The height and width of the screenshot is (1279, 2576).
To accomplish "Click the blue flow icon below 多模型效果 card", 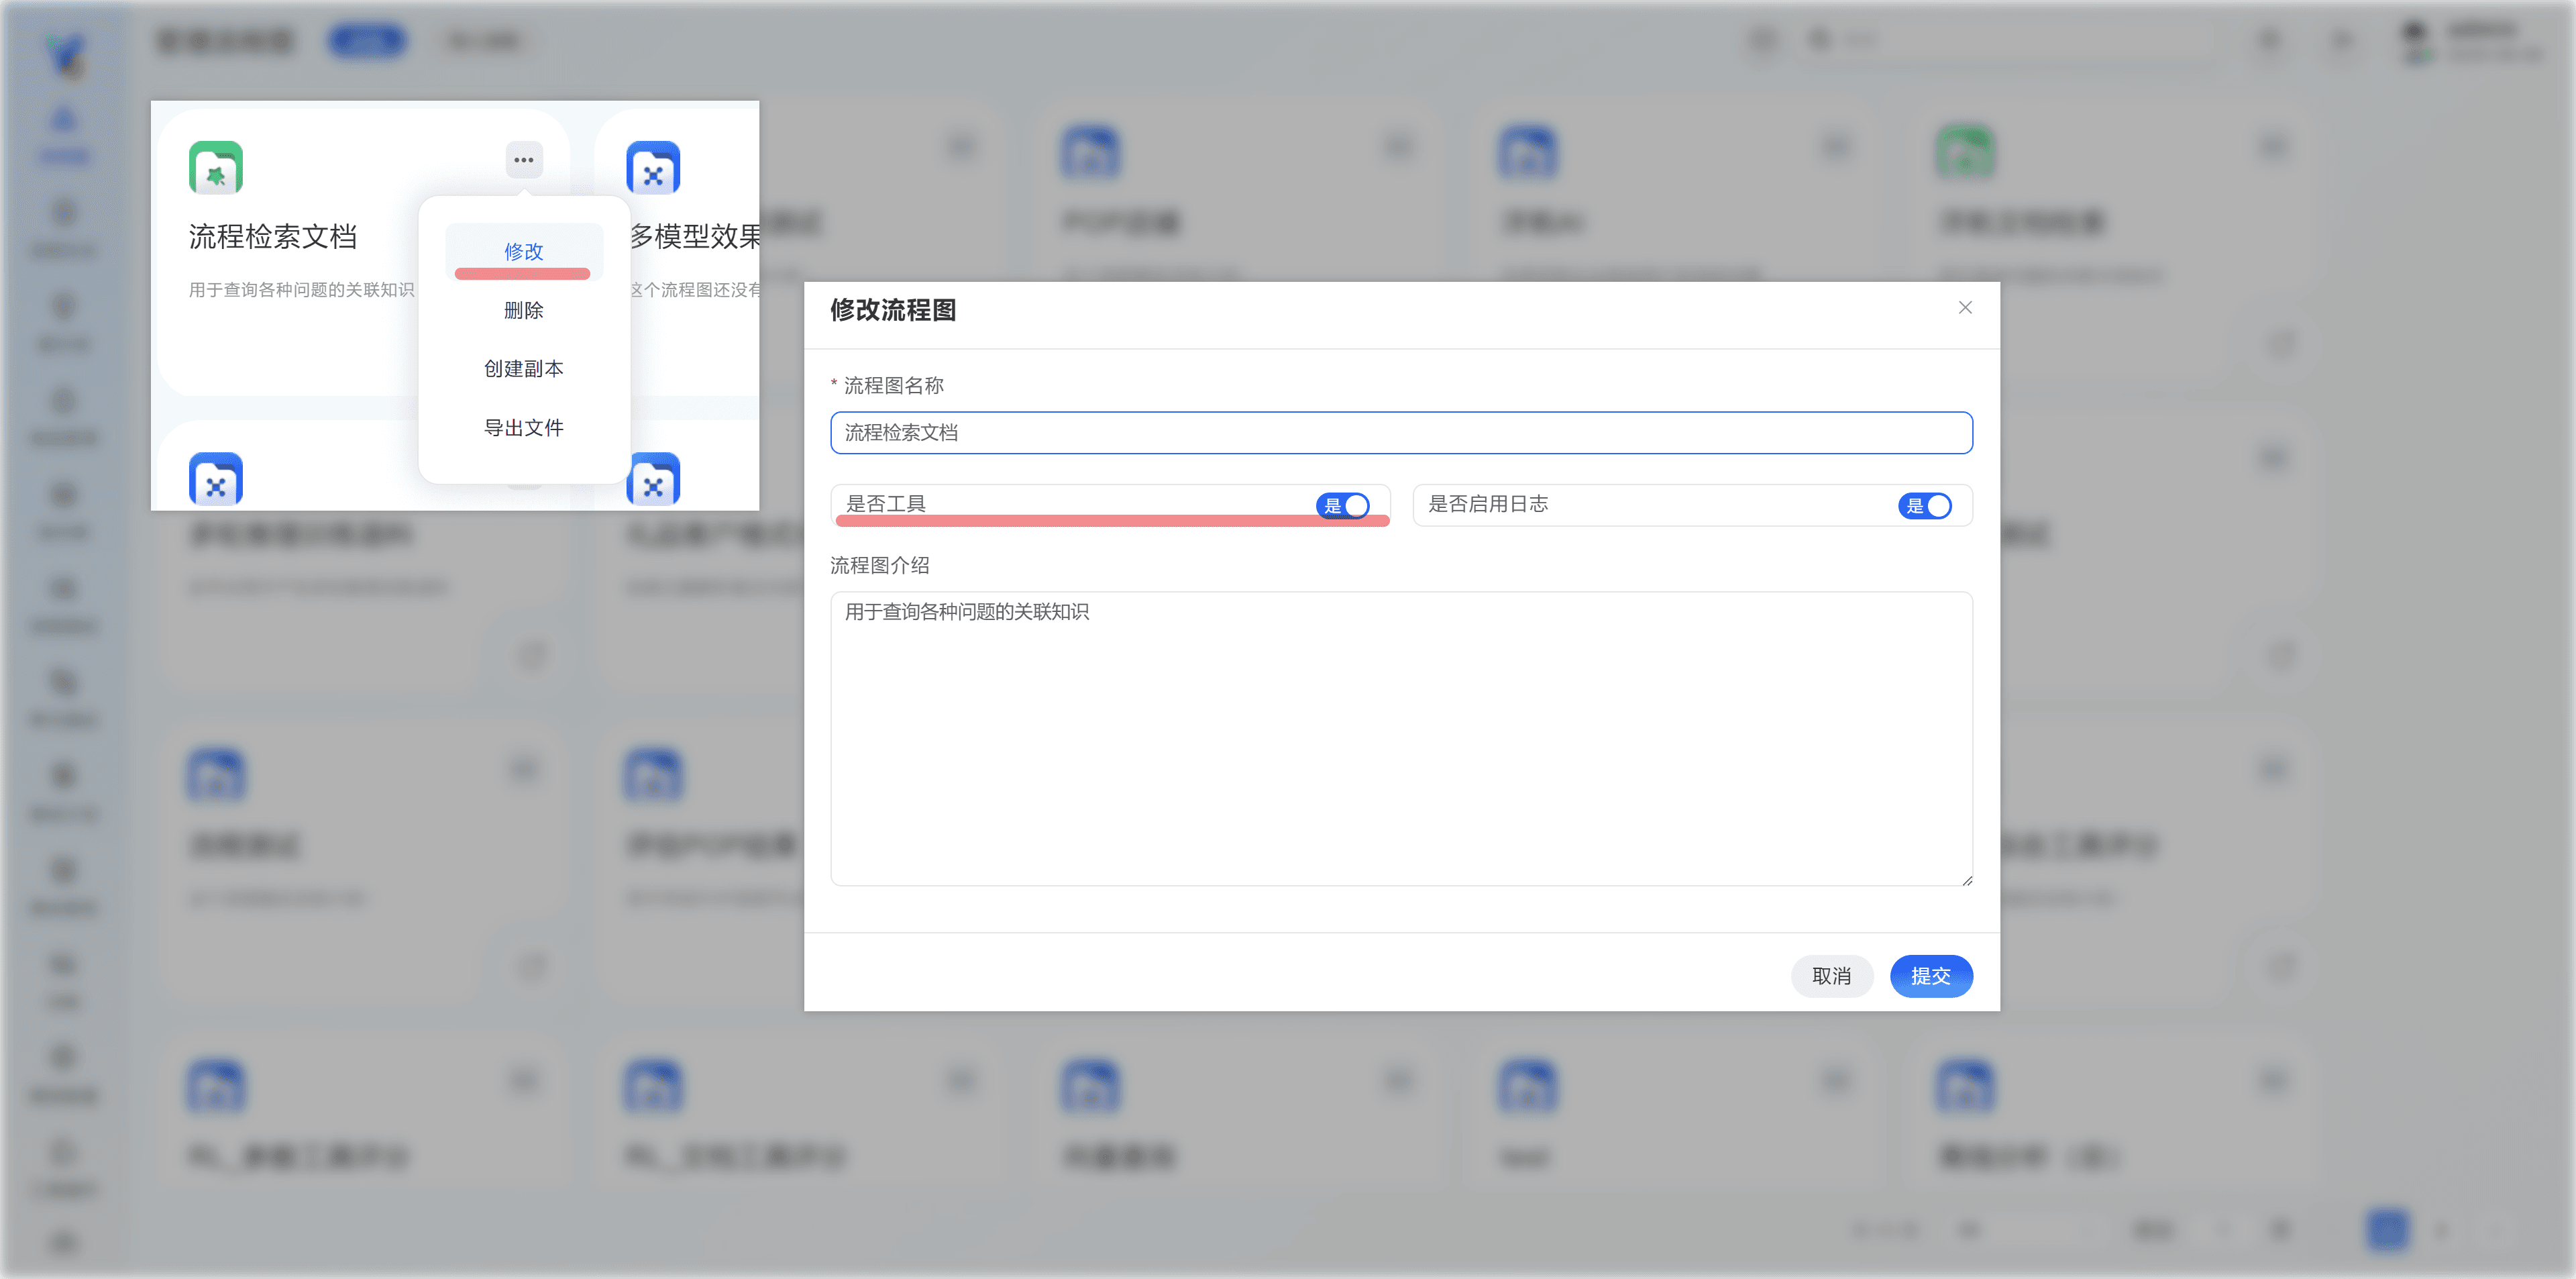I will (x=653, y=479).
